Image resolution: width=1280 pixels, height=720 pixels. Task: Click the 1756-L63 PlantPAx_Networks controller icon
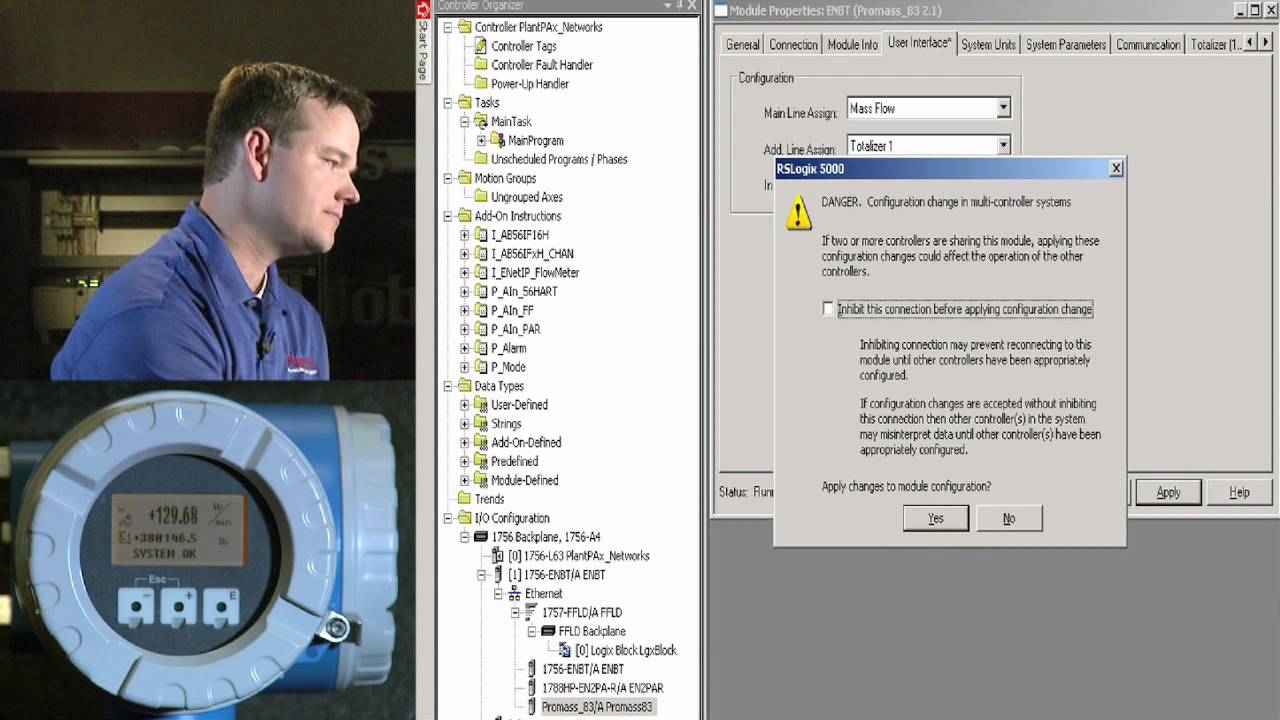click(x=498, y=556)
